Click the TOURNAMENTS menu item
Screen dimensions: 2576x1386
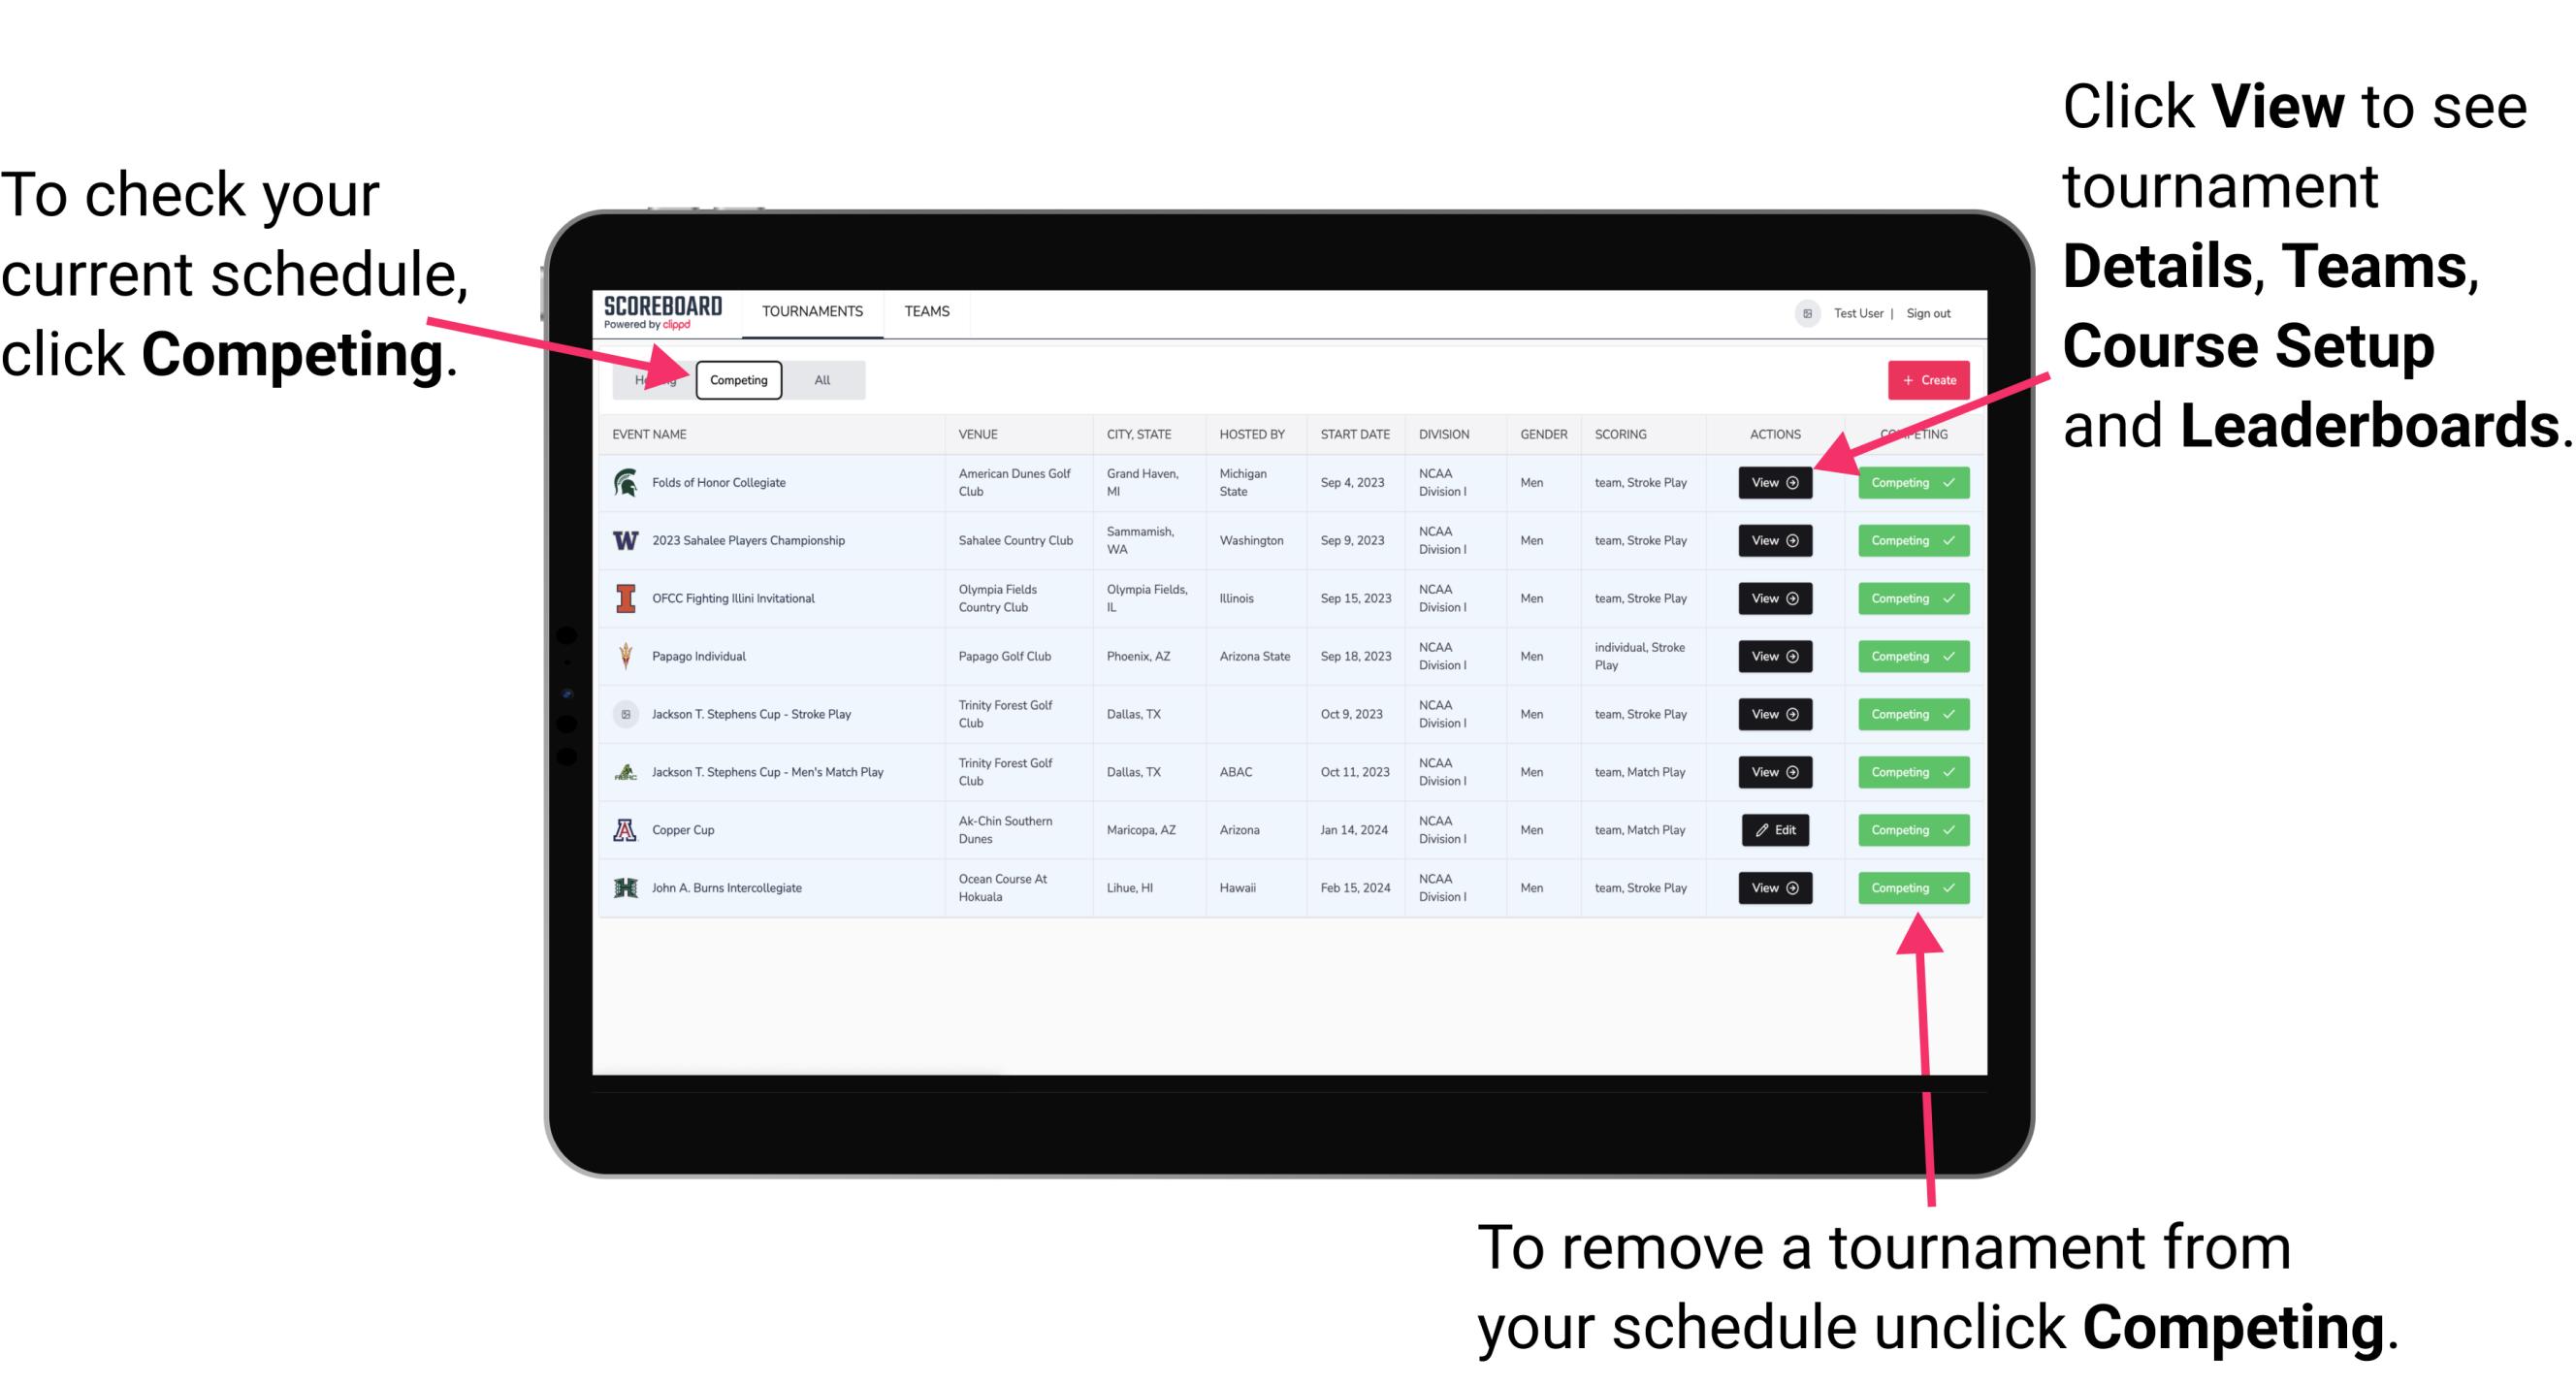812,310
